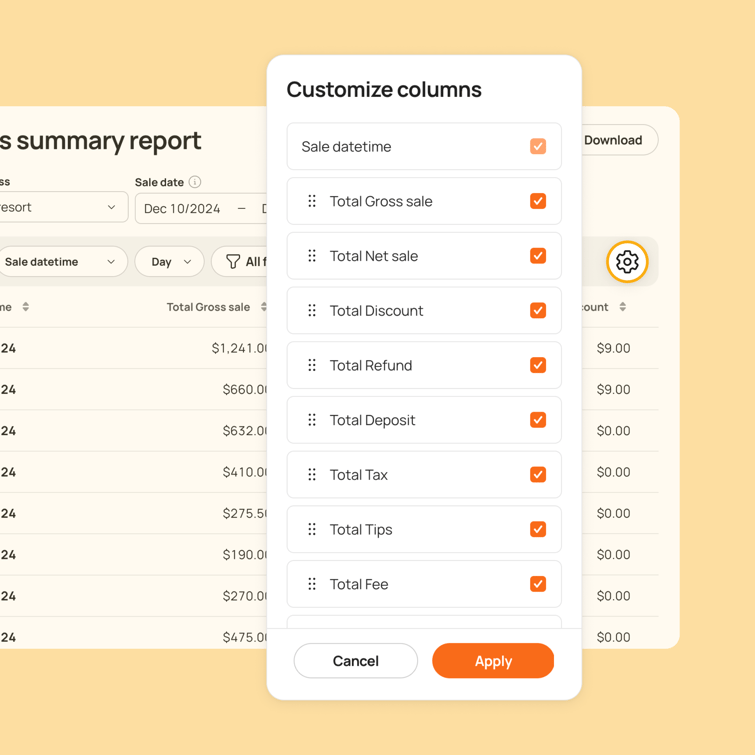Sort by the discount column arrows

tap(623, 307)
